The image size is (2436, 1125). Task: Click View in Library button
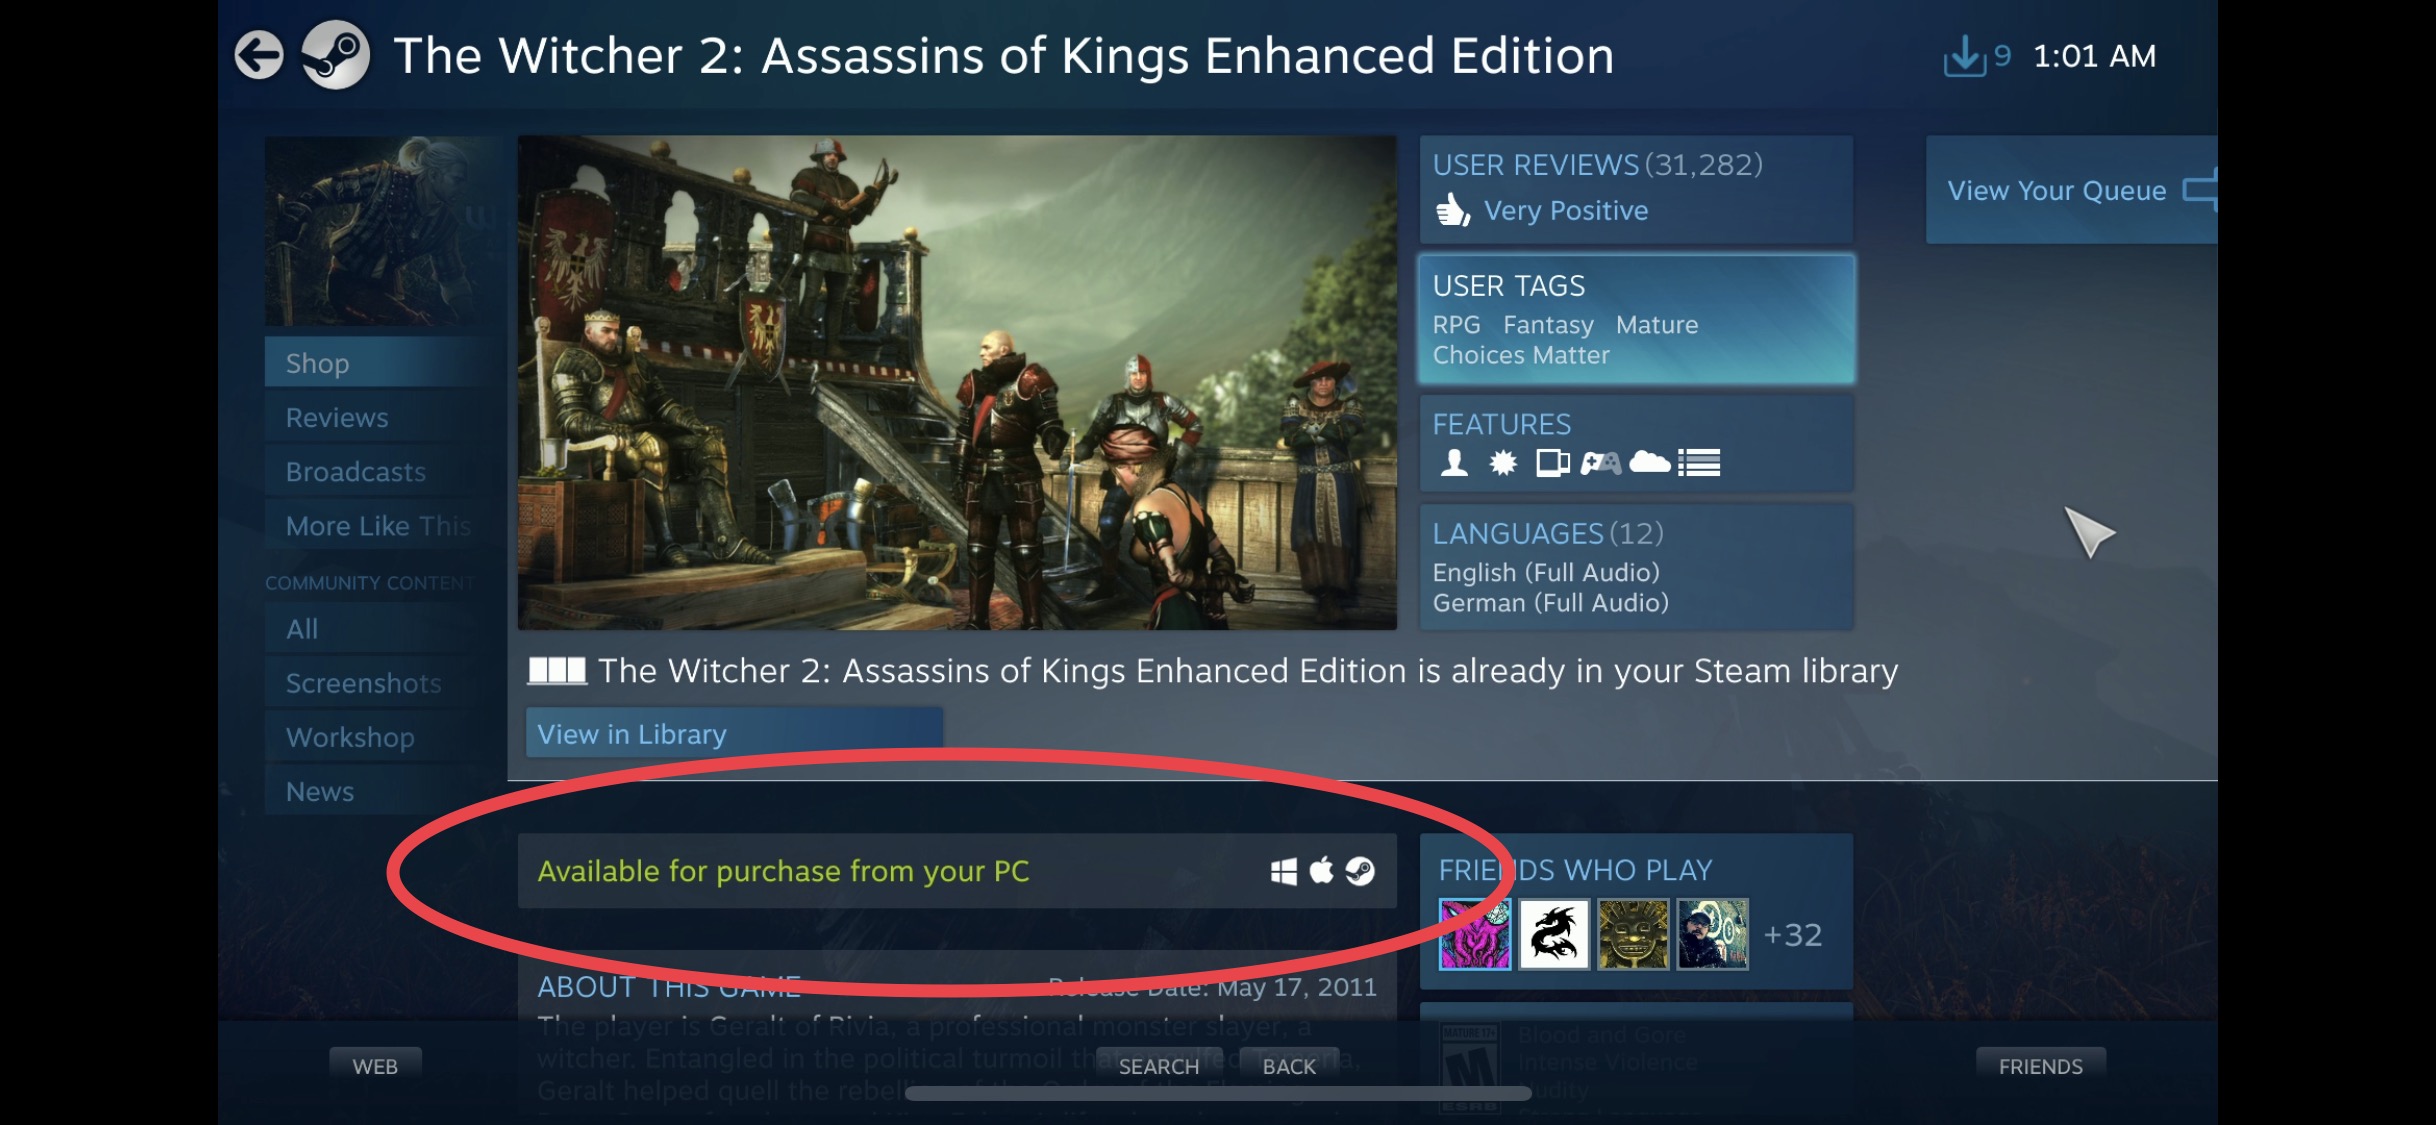(x=631, y=733)
